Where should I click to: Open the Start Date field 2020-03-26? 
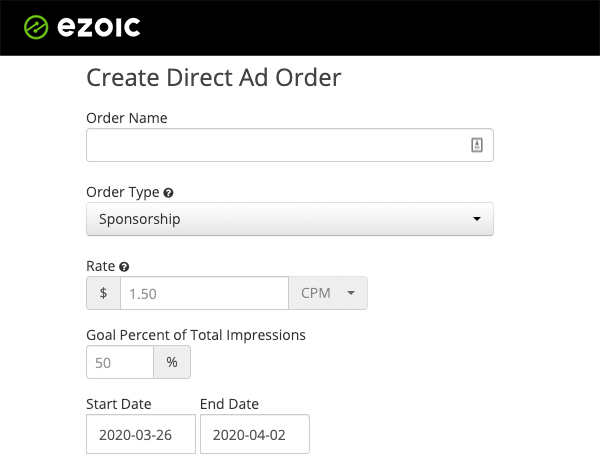pos(141,434)
